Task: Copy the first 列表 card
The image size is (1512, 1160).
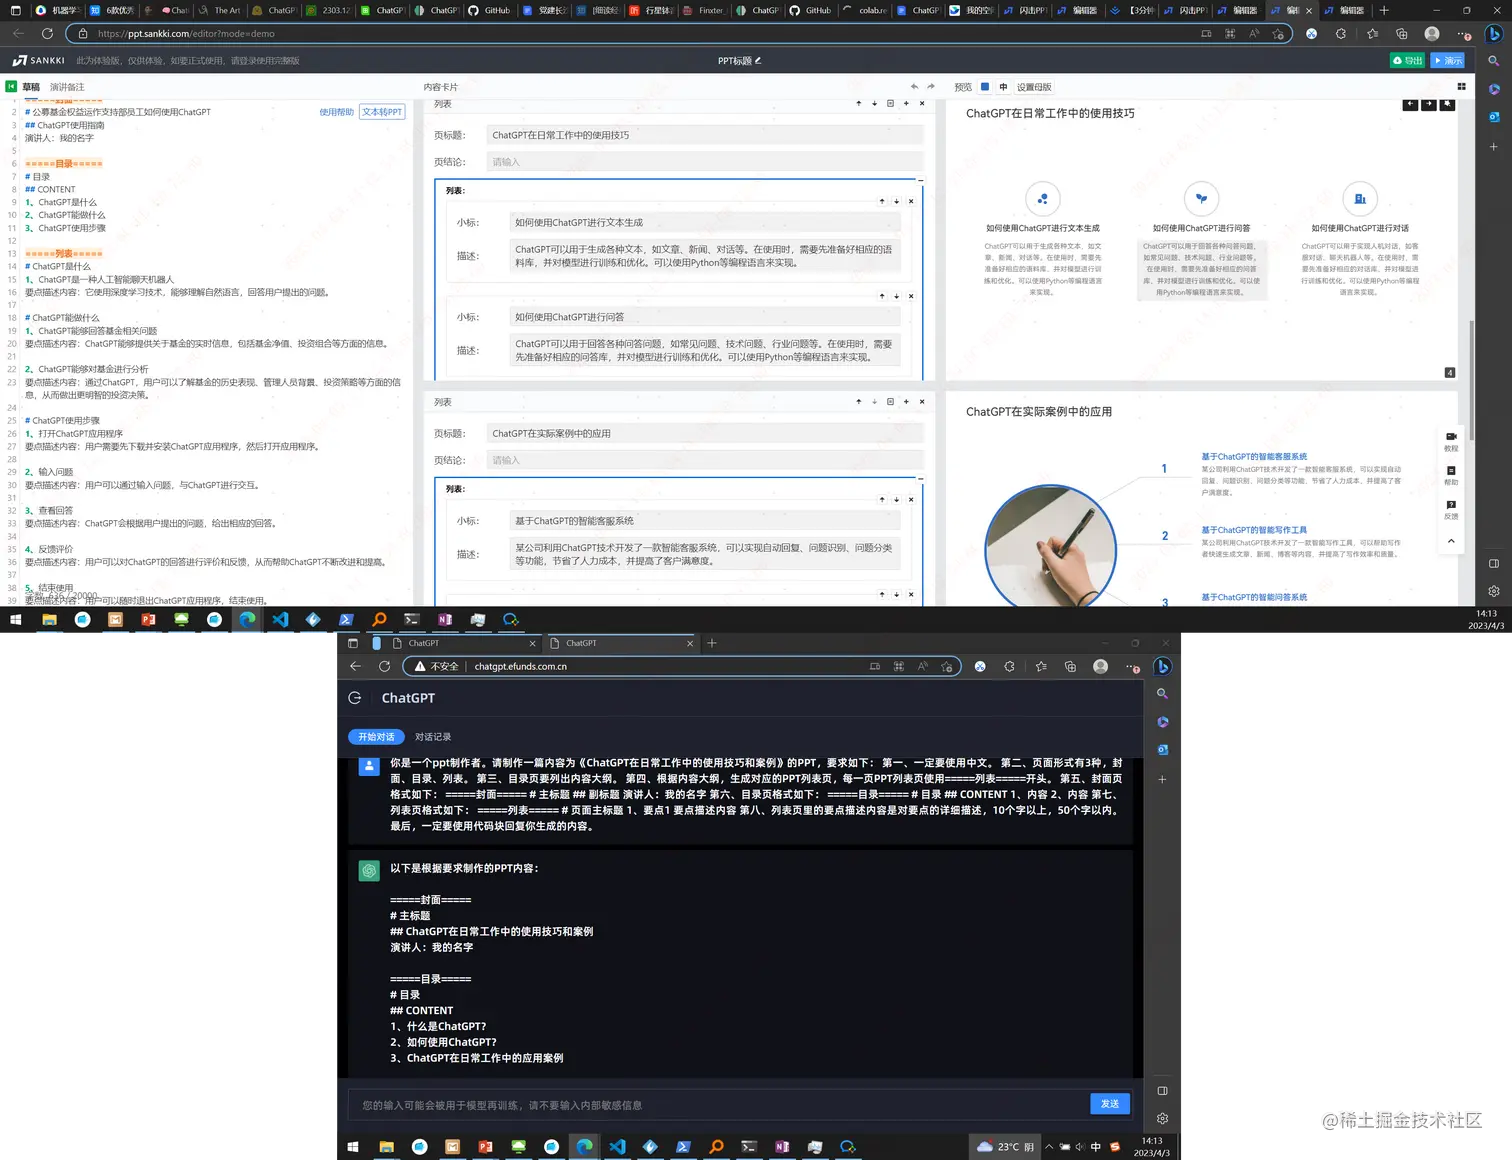Action: 890,103
